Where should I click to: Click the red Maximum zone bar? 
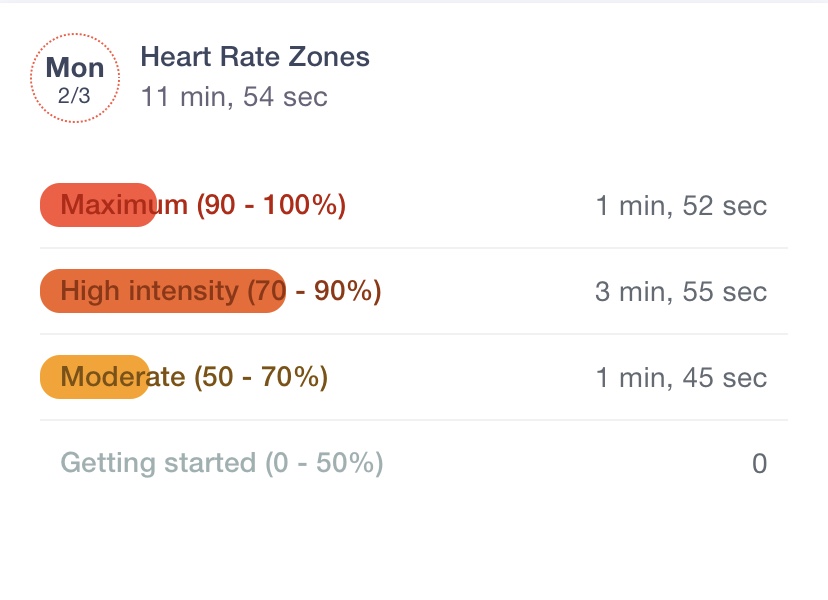pyautogui.click(x=98, y=205)
